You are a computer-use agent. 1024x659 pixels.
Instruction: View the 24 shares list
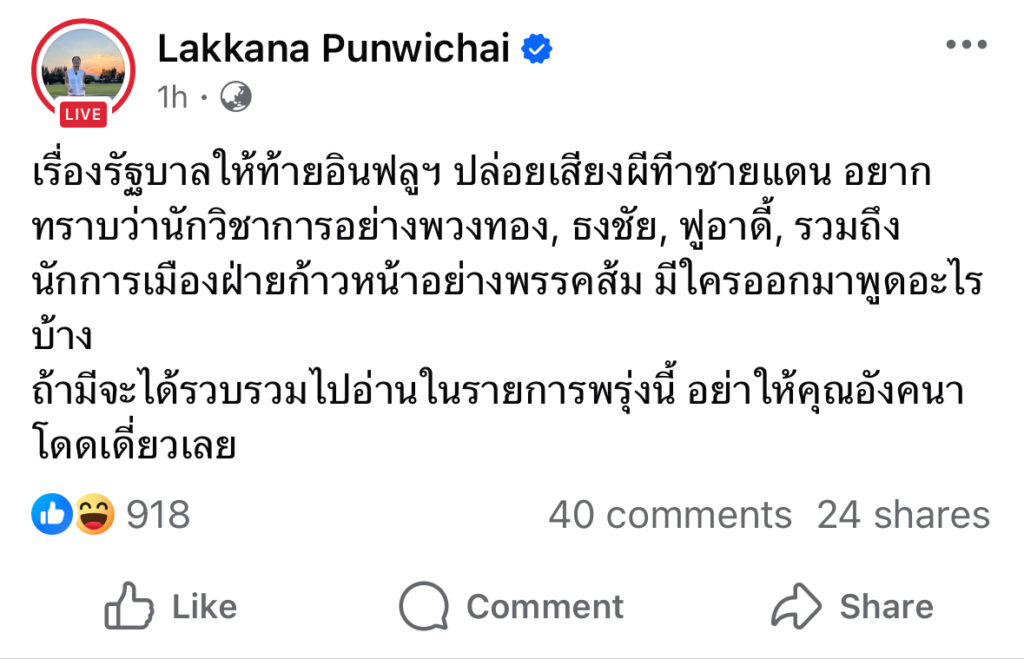(903, 515)
